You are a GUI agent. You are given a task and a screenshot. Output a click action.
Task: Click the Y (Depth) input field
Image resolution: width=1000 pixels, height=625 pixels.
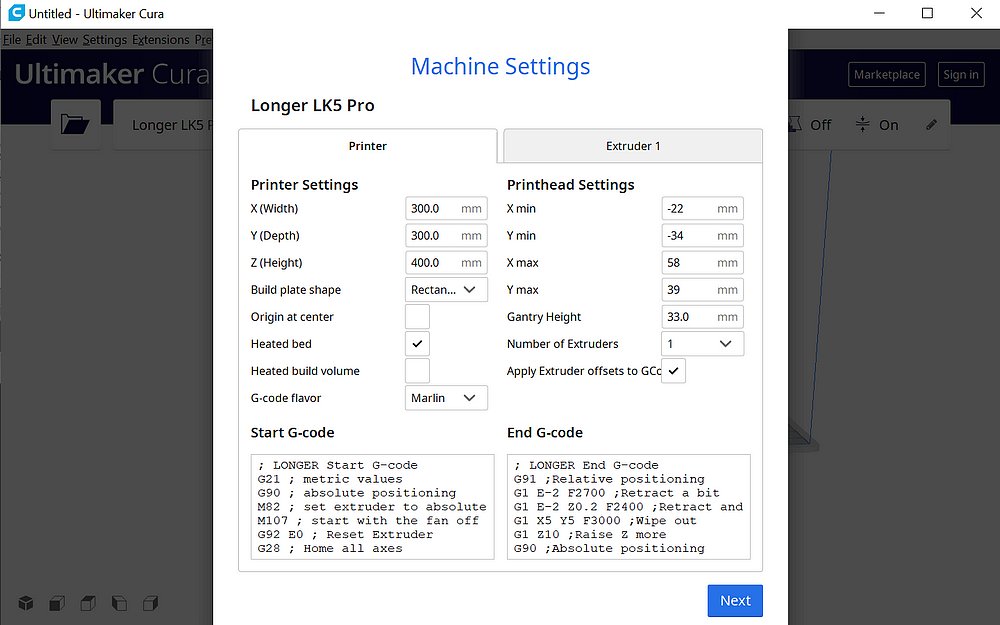(446, 235)
